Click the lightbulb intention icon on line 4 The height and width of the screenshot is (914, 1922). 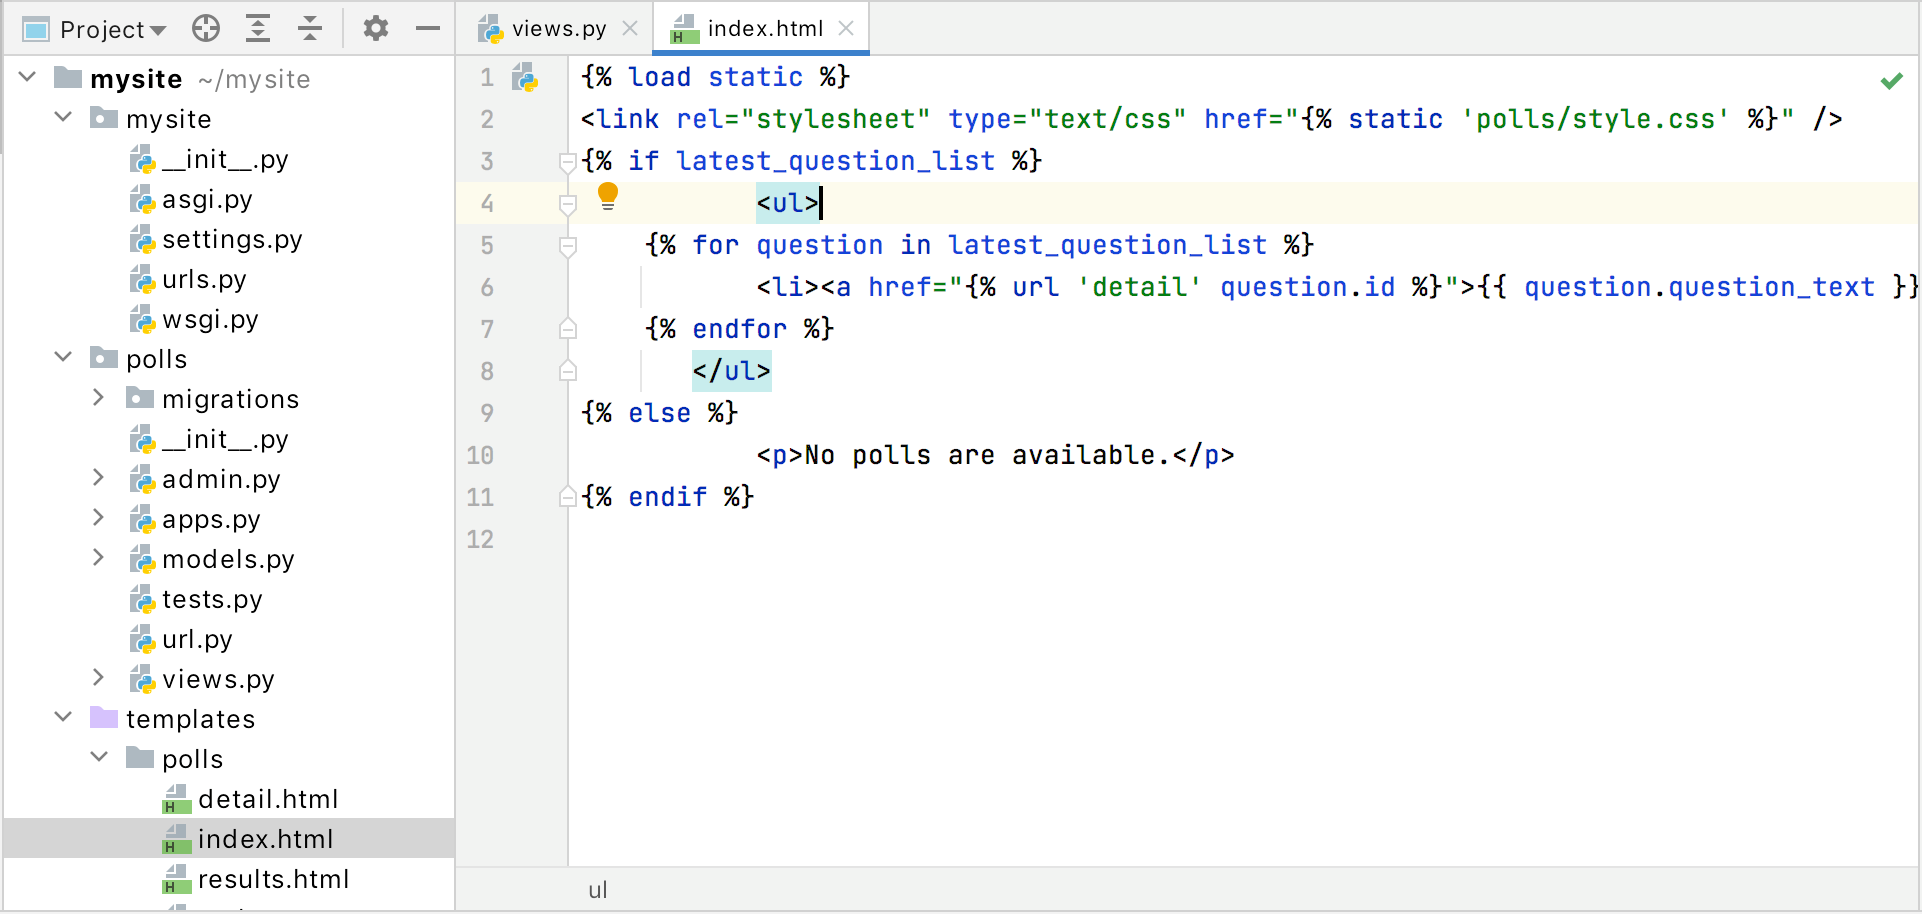click(609, 195)
